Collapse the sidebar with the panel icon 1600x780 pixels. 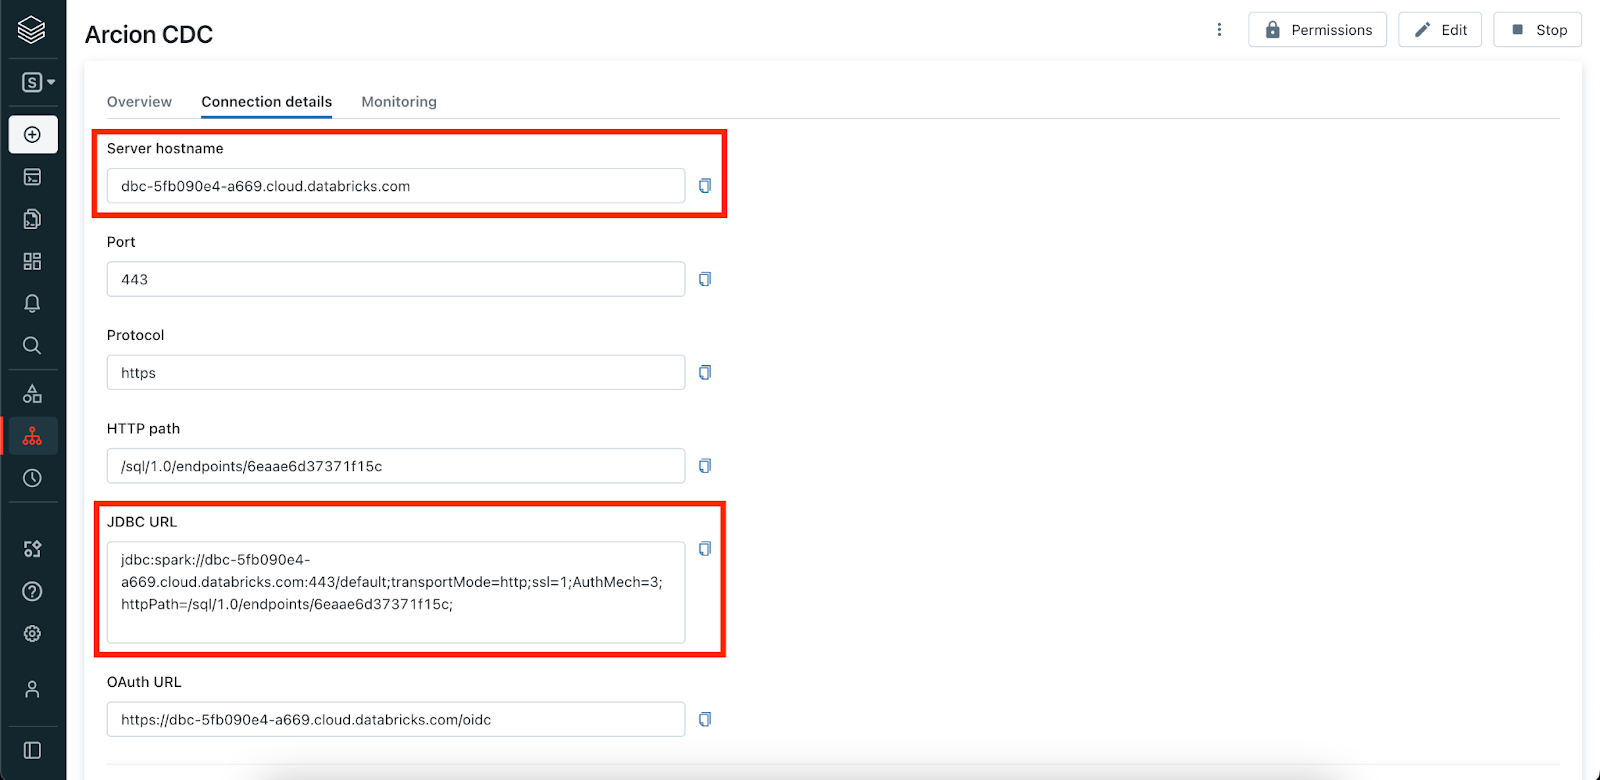(x=32, y=750)
